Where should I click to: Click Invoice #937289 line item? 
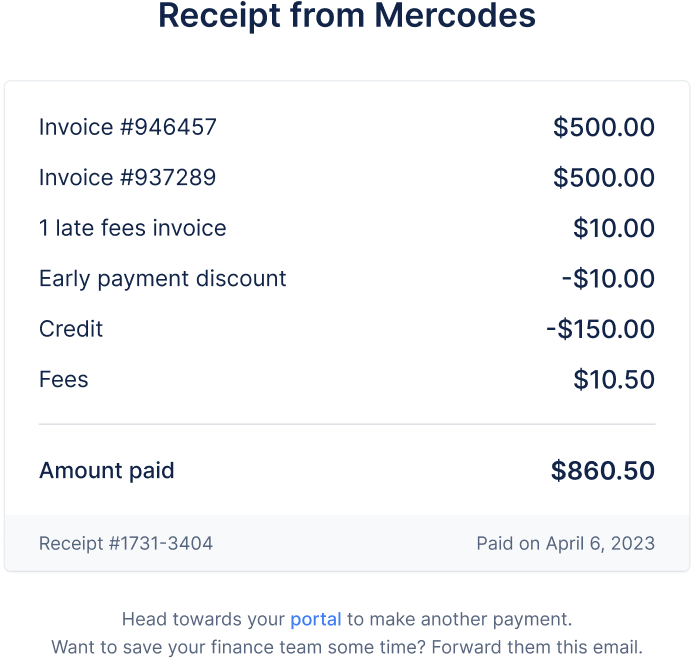click(x=127, y=177)
